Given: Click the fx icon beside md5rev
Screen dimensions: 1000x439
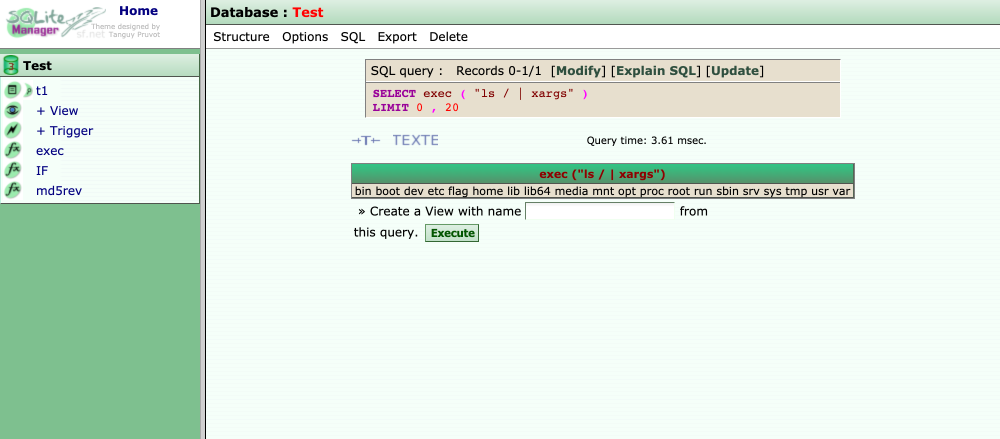Looking at the screenshot, I should pyautogui.click(x=12, y=190).
